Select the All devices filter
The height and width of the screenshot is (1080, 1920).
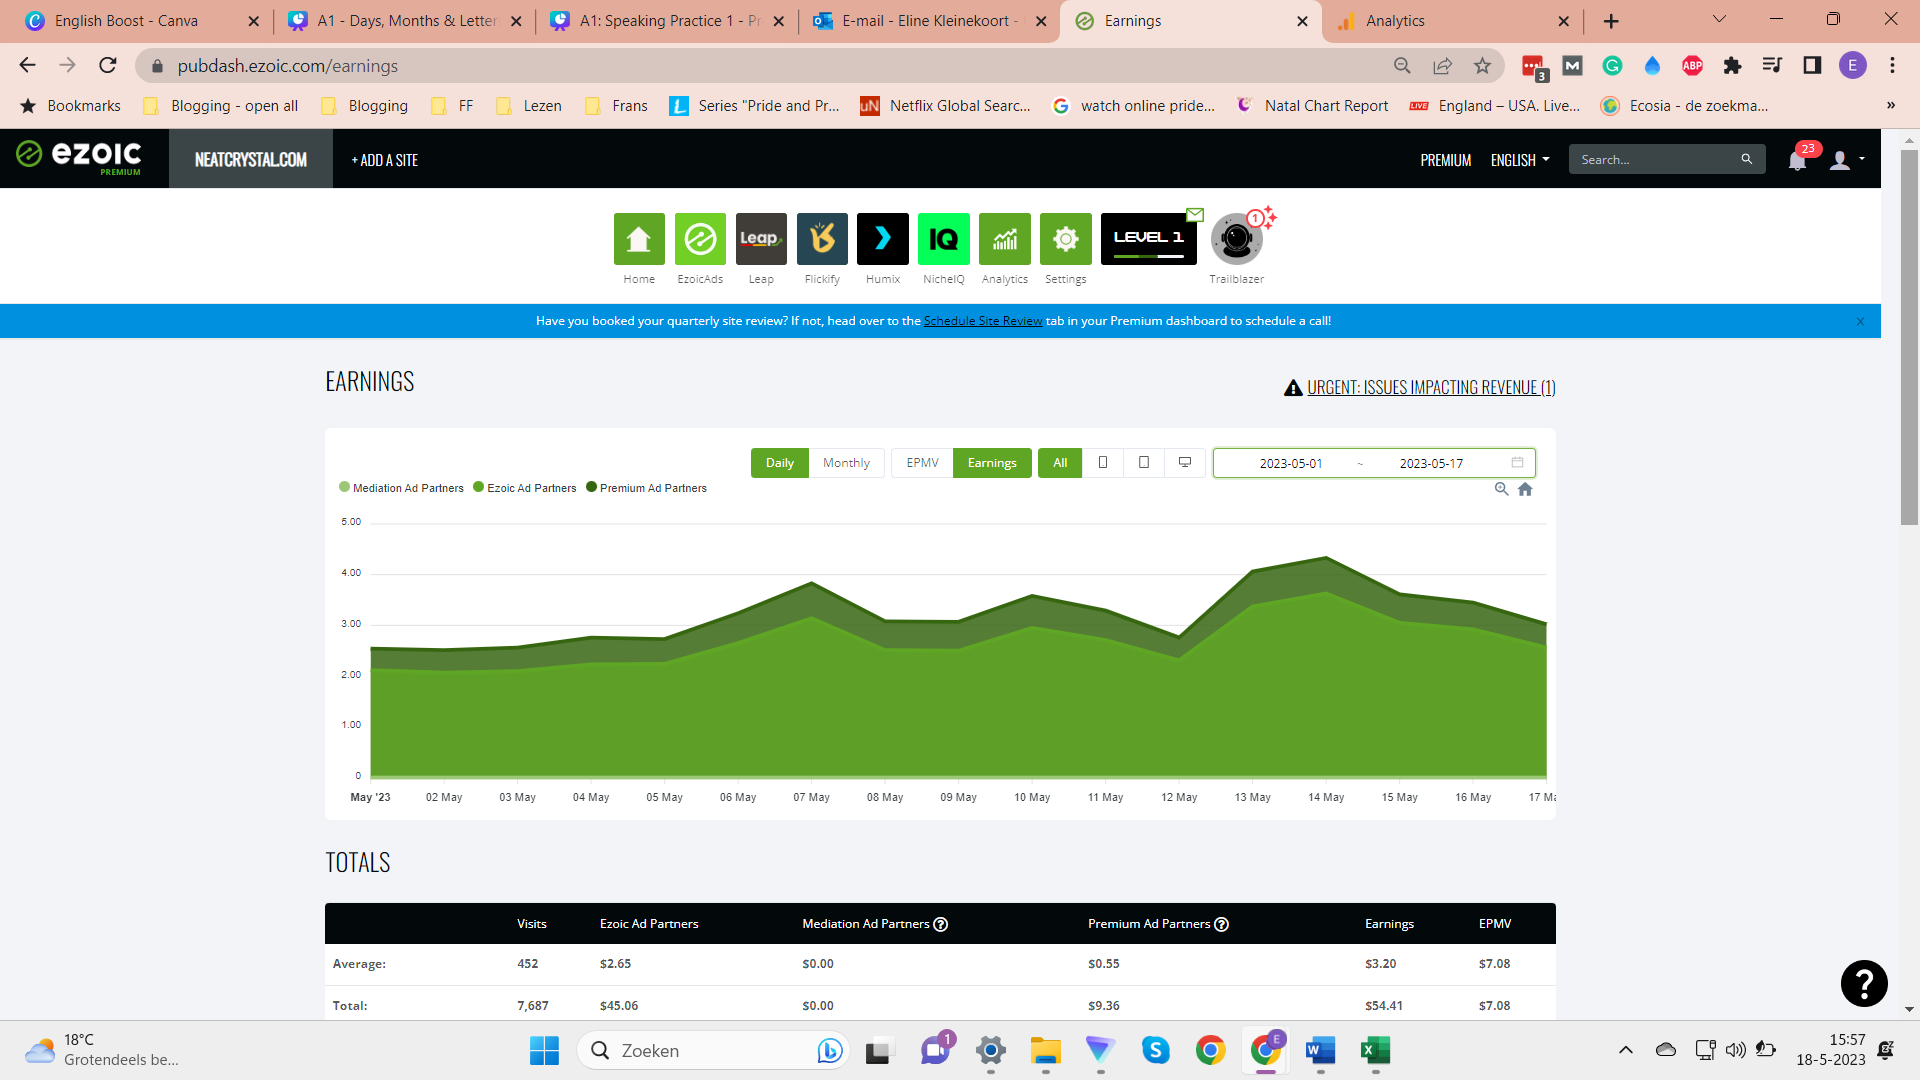click(1060, 463)
